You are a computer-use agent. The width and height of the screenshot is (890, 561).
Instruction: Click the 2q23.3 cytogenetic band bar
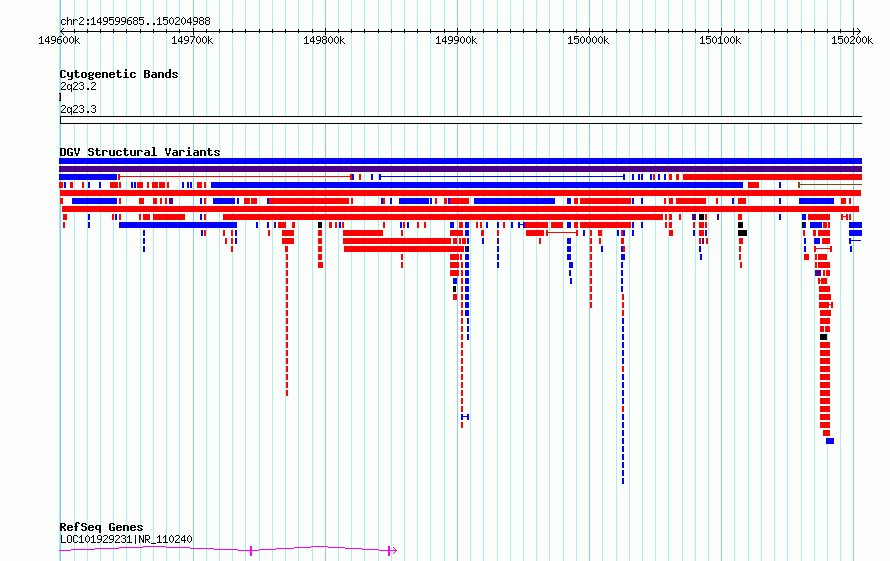tap(461, 120)
